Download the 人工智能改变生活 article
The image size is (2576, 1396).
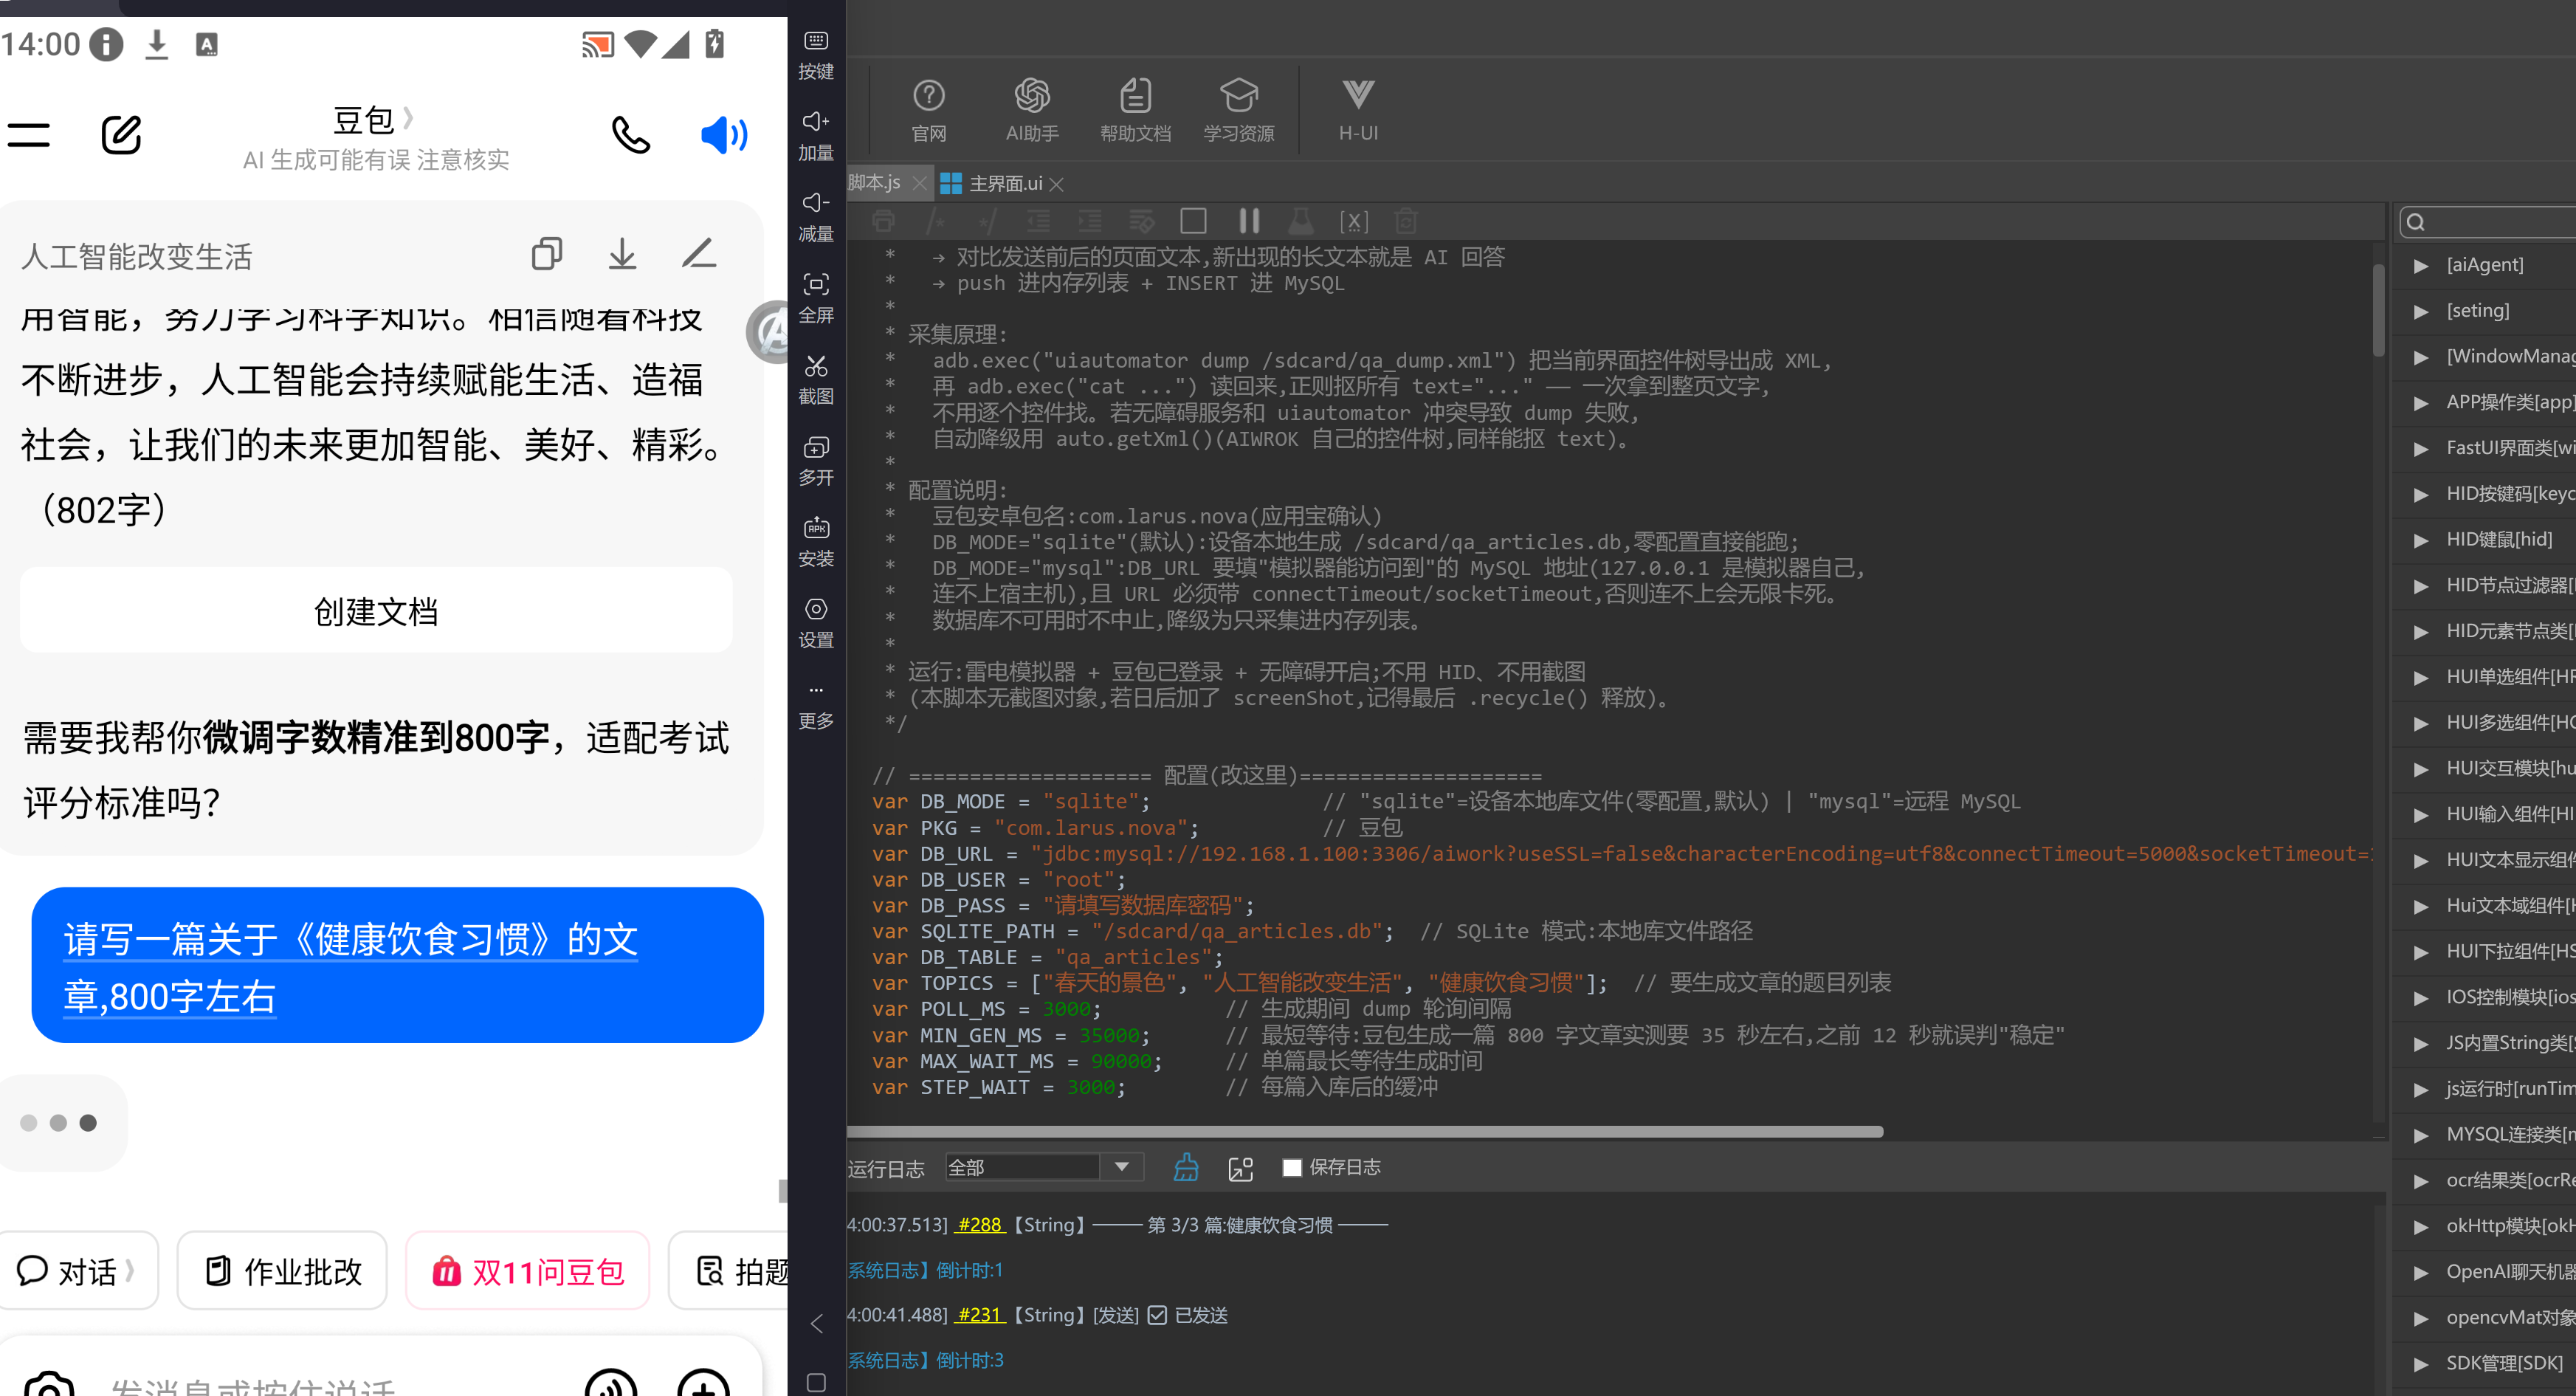click(x=622, y=254)
